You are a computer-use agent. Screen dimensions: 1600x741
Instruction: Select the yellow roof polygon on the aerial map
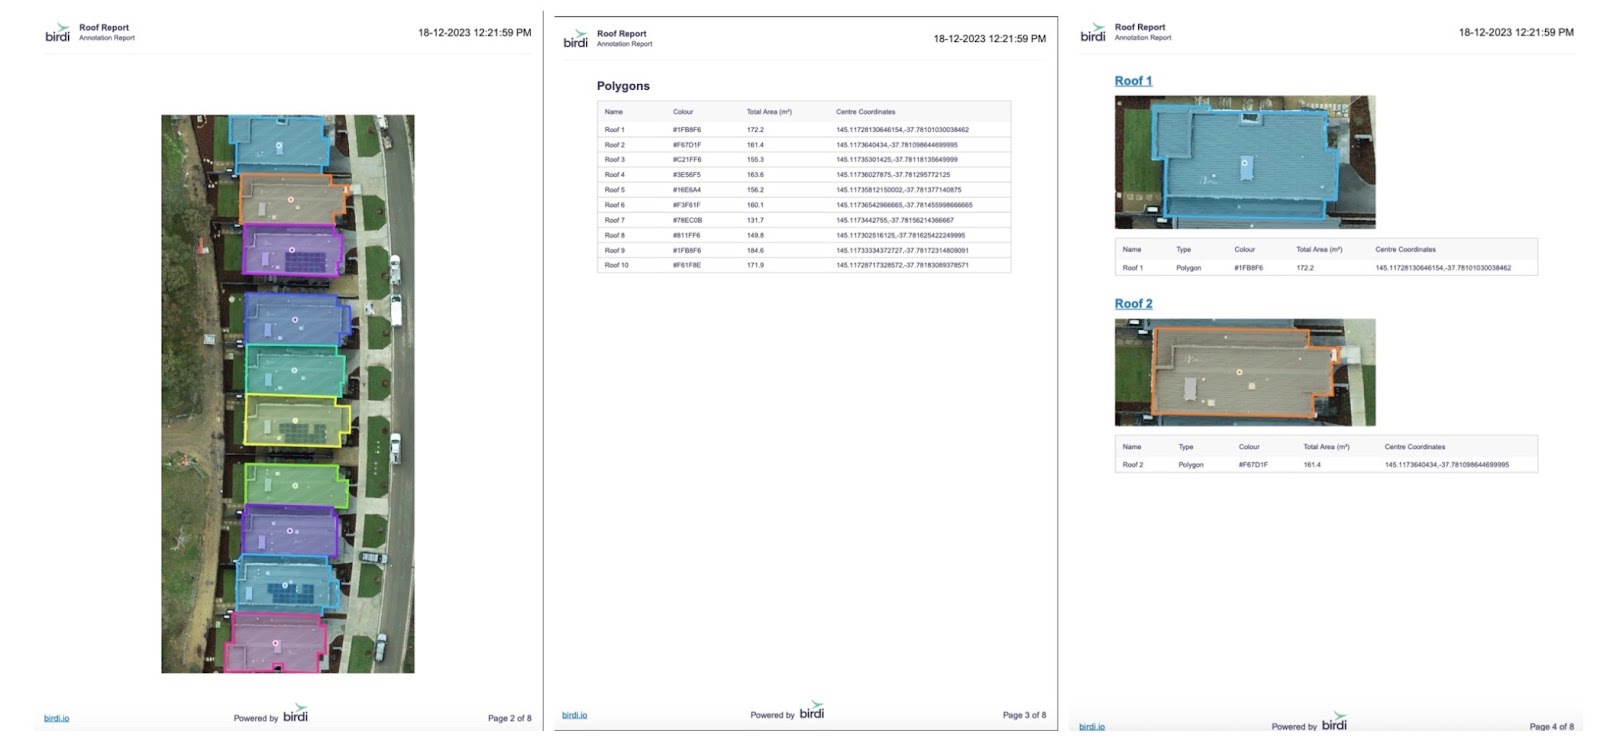pyautogui.click(x=297, y=420)
